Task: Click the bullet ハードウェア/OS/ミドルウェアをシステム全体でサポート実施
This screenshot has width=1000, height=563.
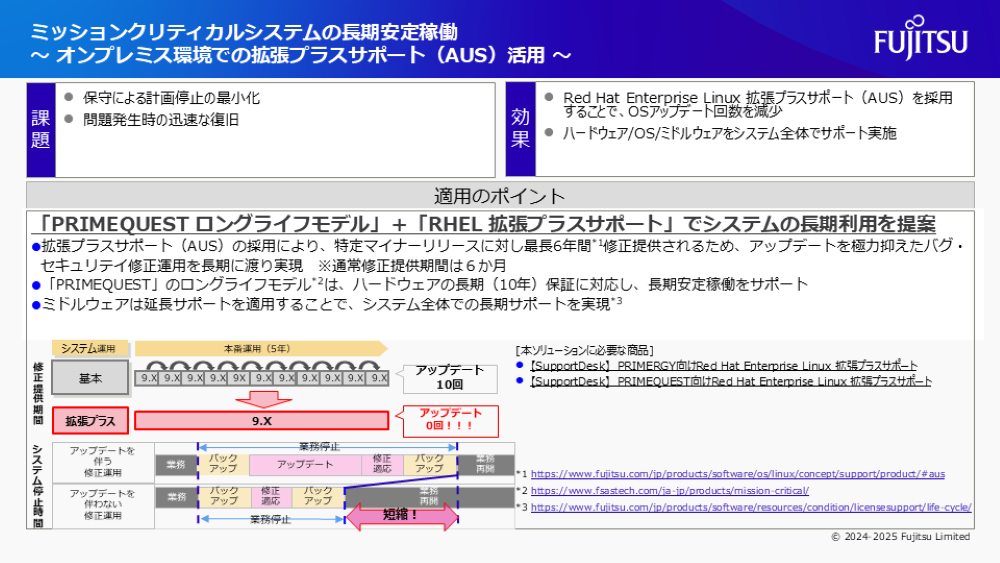Action: point(730,133)
